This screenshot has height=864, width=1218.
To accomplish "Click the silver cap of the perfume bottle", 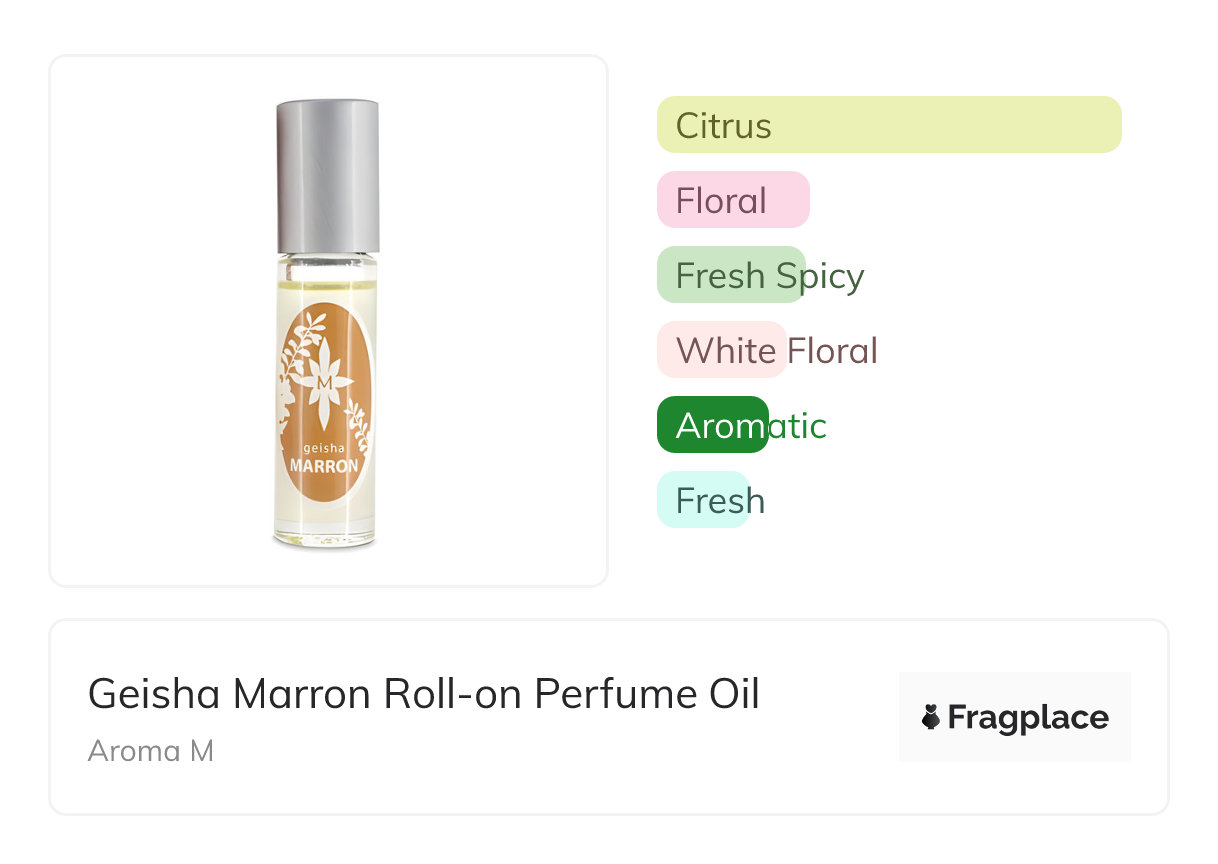I will point(328,175).
